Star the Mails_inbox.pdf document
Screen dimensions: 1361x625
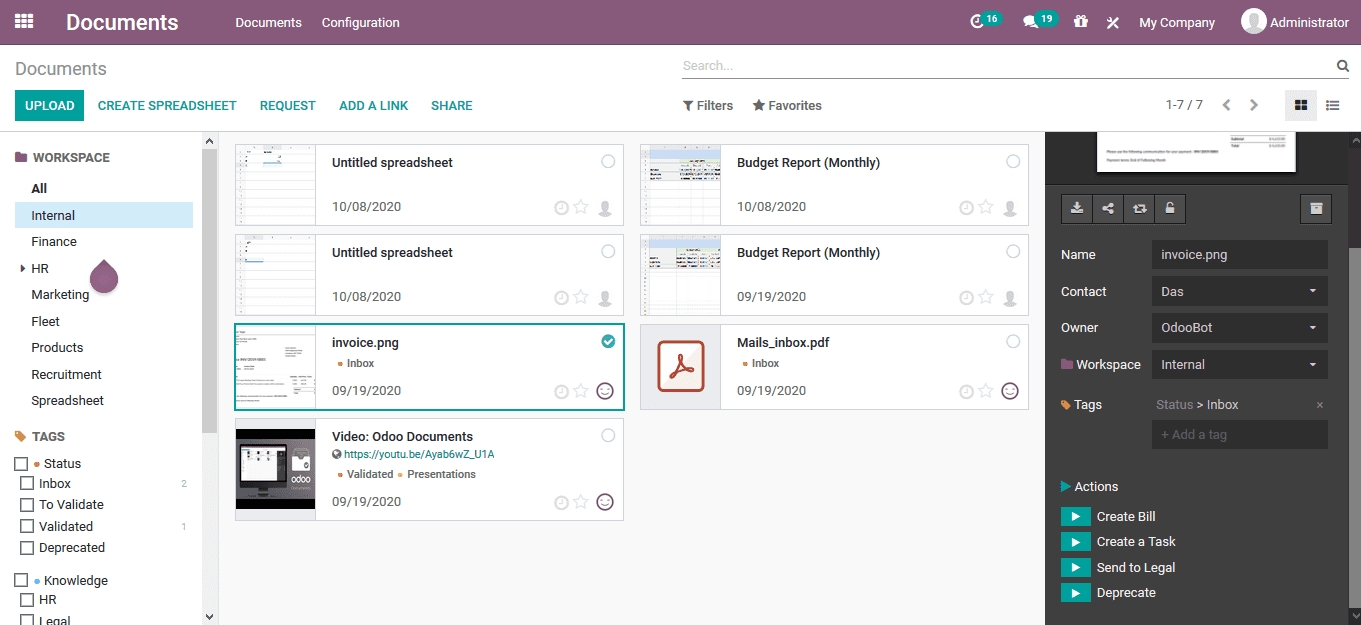click(986, 391)
